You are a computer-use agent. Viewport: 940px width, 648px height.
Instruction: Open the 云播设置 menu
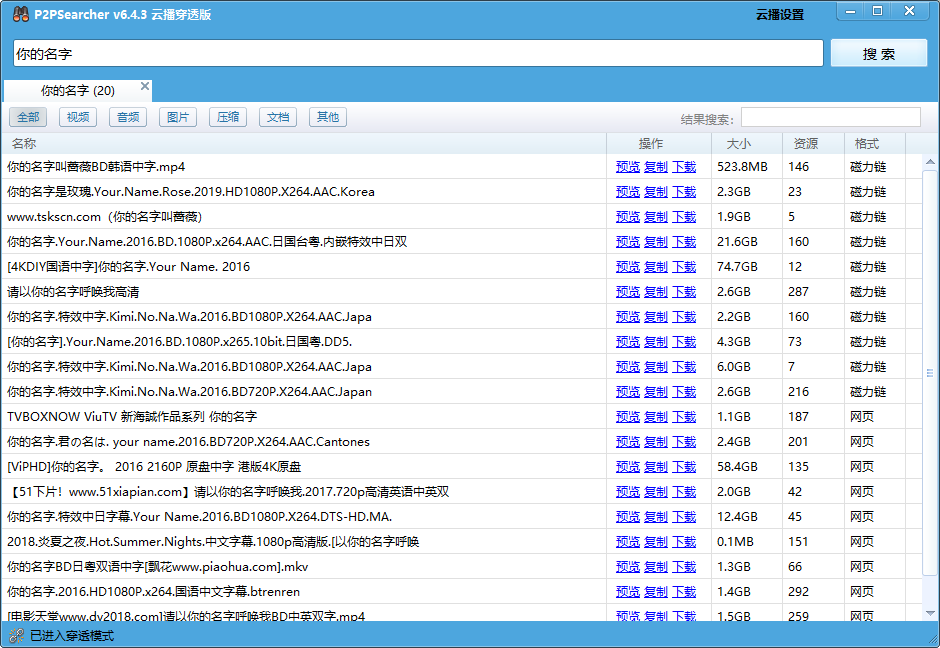(x=779, y=14)
